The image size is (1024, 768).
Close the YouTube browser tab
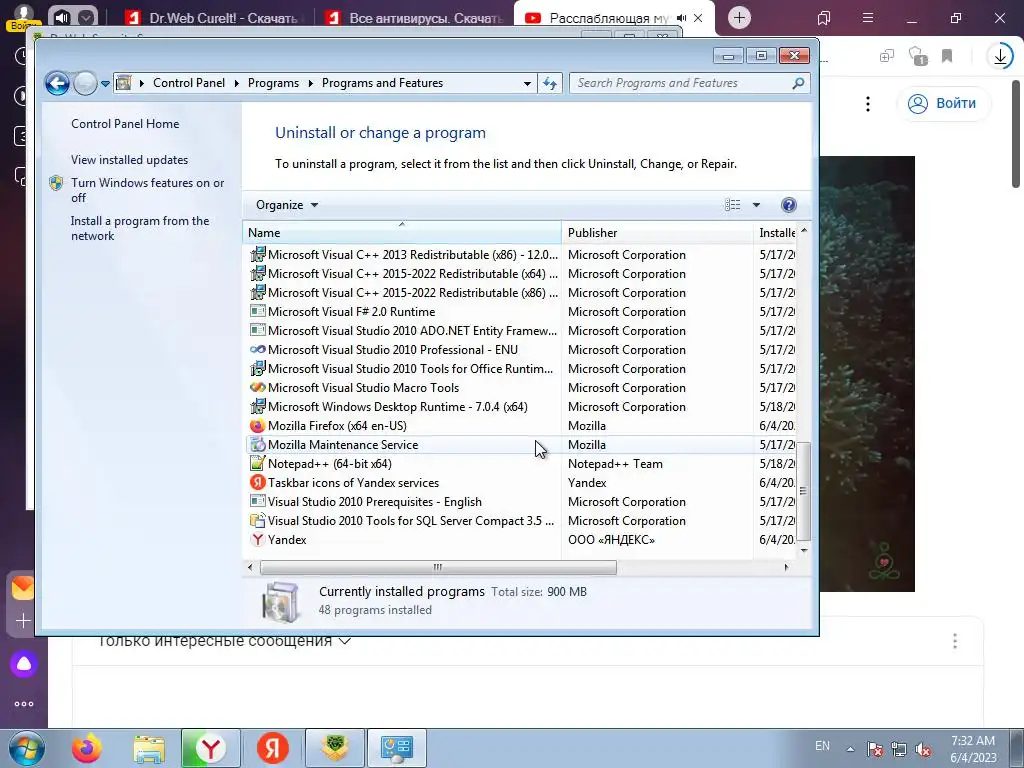[x=698, y=18]
